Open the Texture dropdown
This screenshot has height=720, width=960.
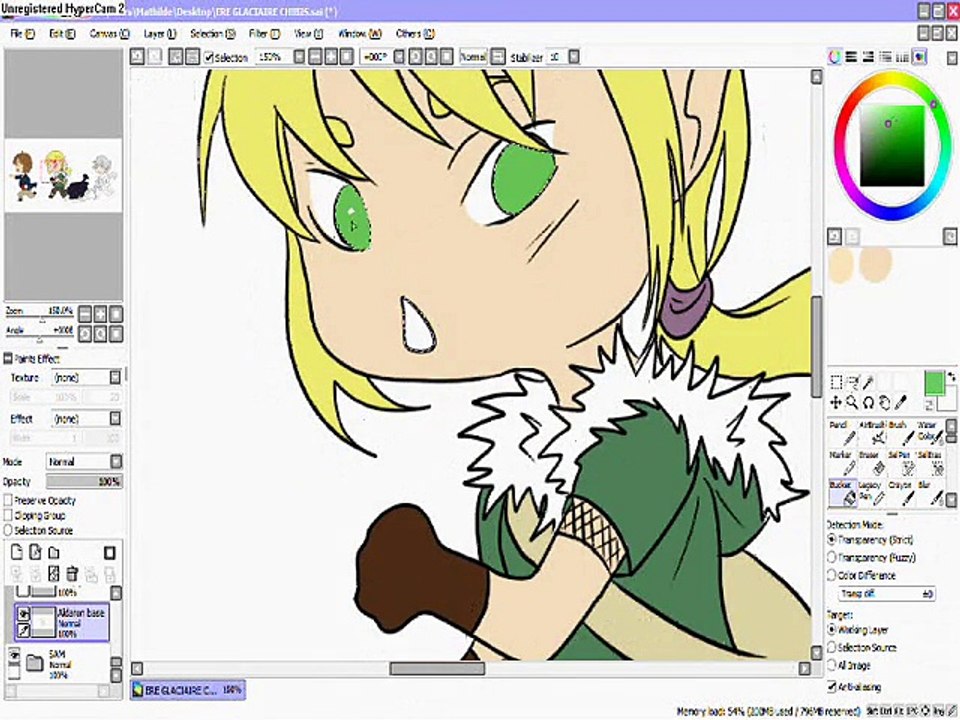[86, 377]
